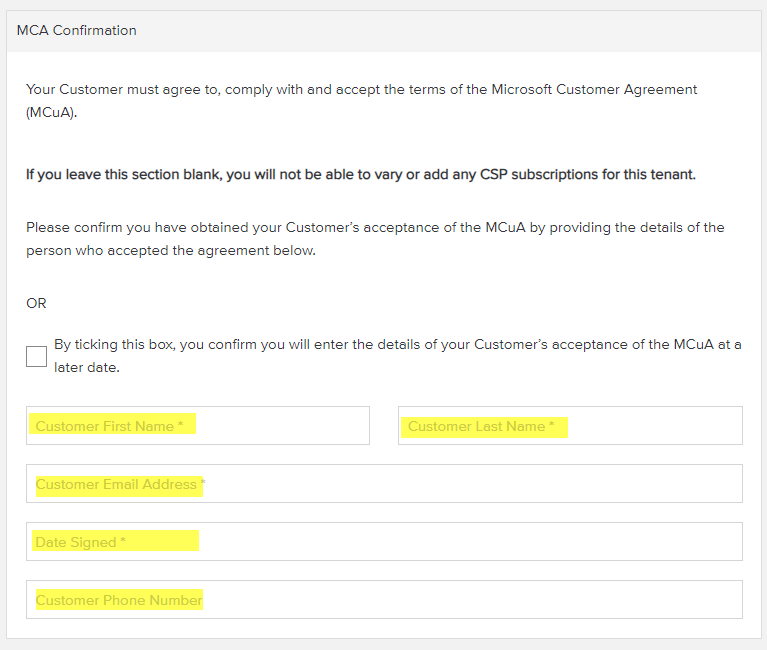The height and width of the screenshot is (650, 767).
Task: Click the 'Microsoft Customer Agreement' phrase
Action: click(594, 90)
